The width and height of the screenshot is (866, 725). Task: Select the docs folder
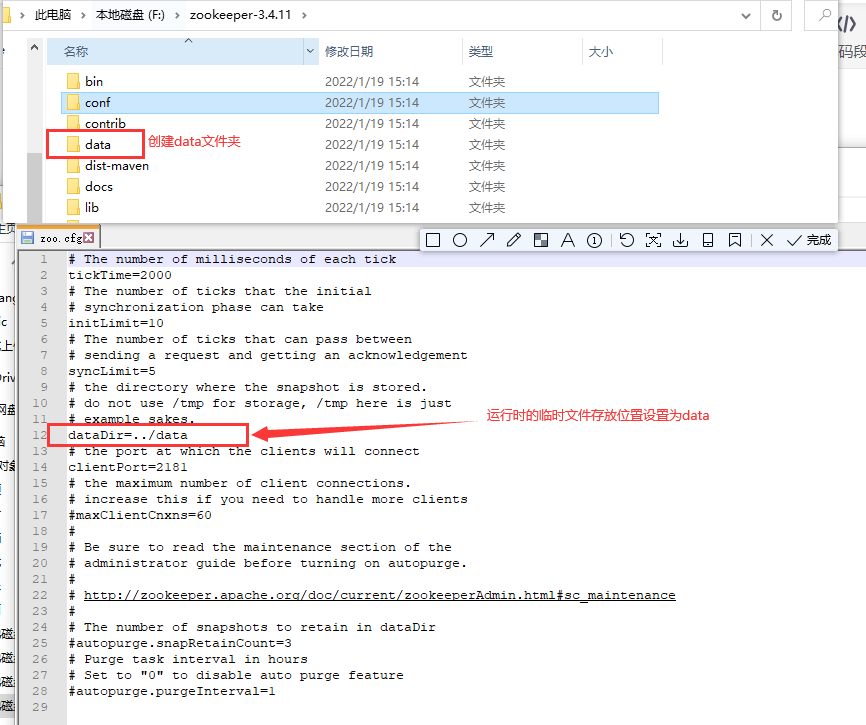click(x=99, y=187)
